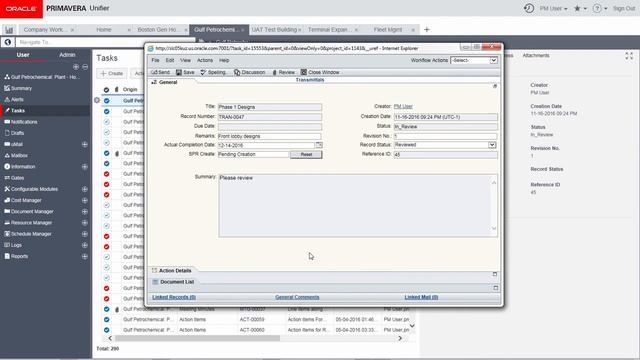Viewport: 640px width, 360px height.
Task: Click the Tasks row gear settings icon
Action: [97, 100]
